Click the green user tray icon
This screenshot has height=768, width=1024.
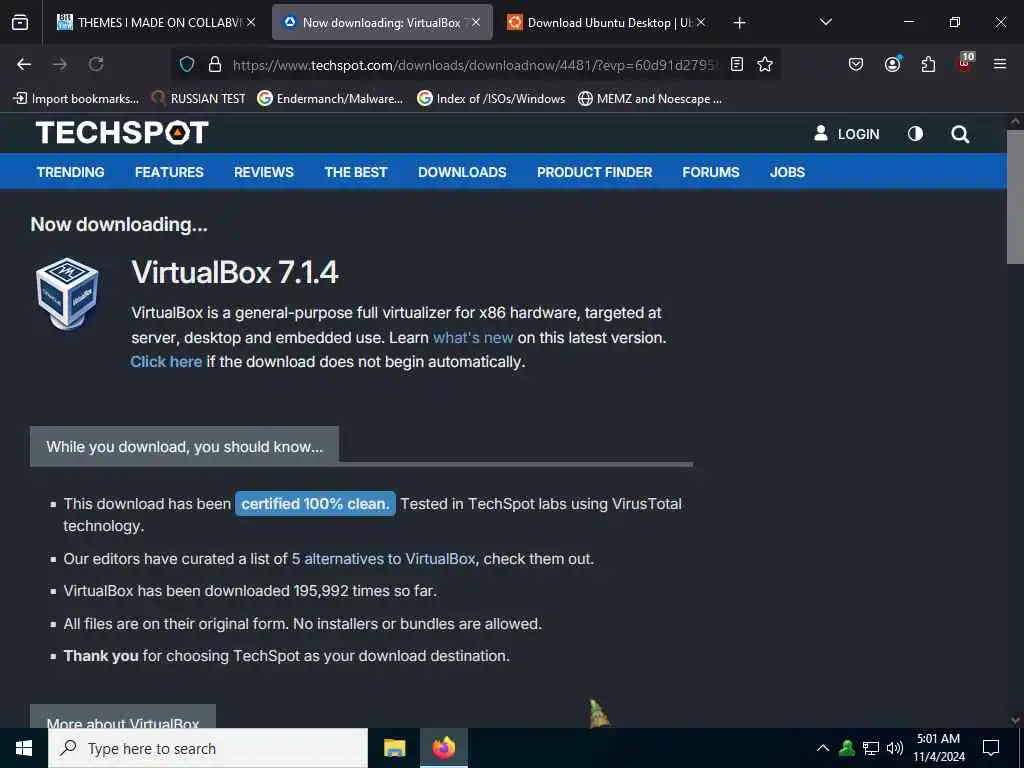pos(847,748)
